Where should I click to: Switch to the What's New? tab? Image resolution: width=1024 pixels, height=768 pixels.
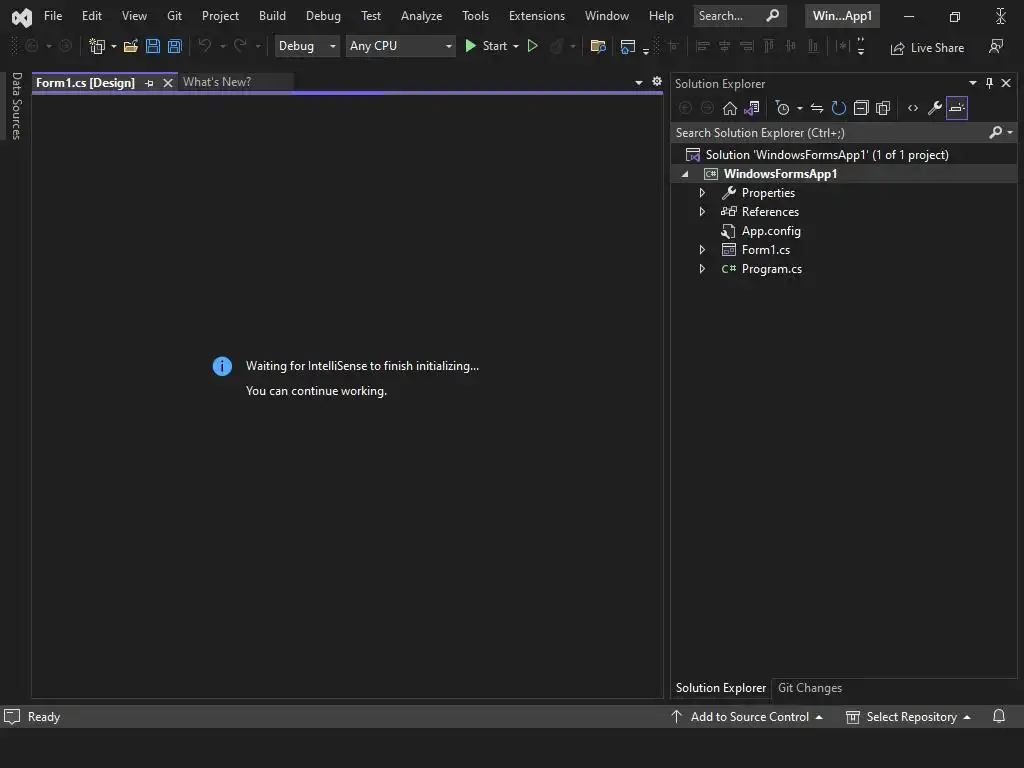(x=217, y=82)
